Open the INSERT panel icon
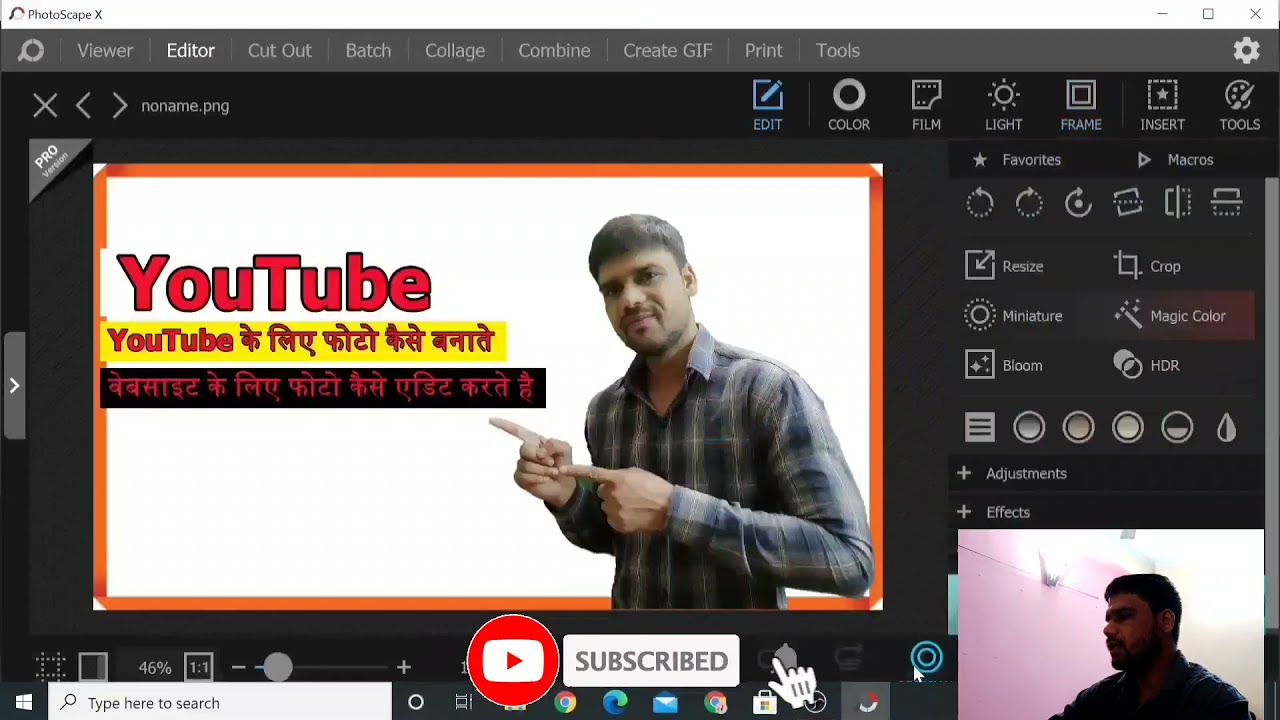1280x720 pixels. coord(1162,106)
